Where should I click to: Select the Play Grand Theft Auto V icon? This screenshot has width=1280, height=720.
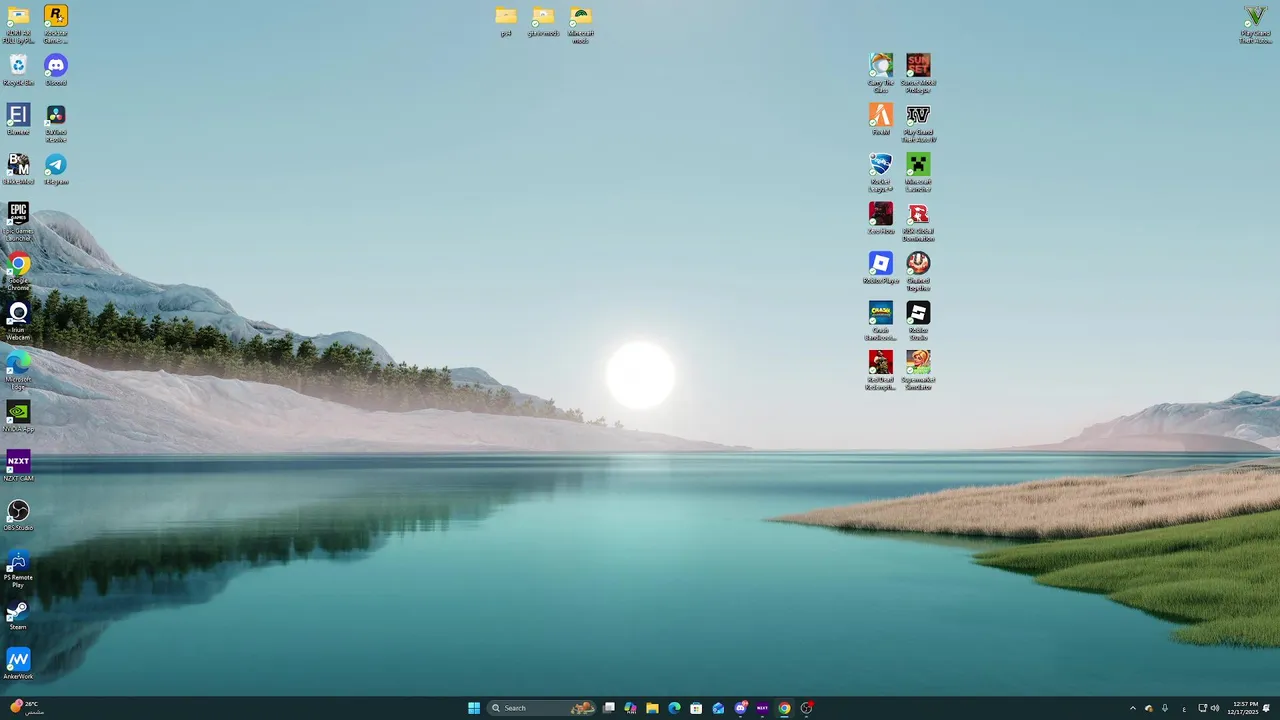click(x=1255, y=24)
